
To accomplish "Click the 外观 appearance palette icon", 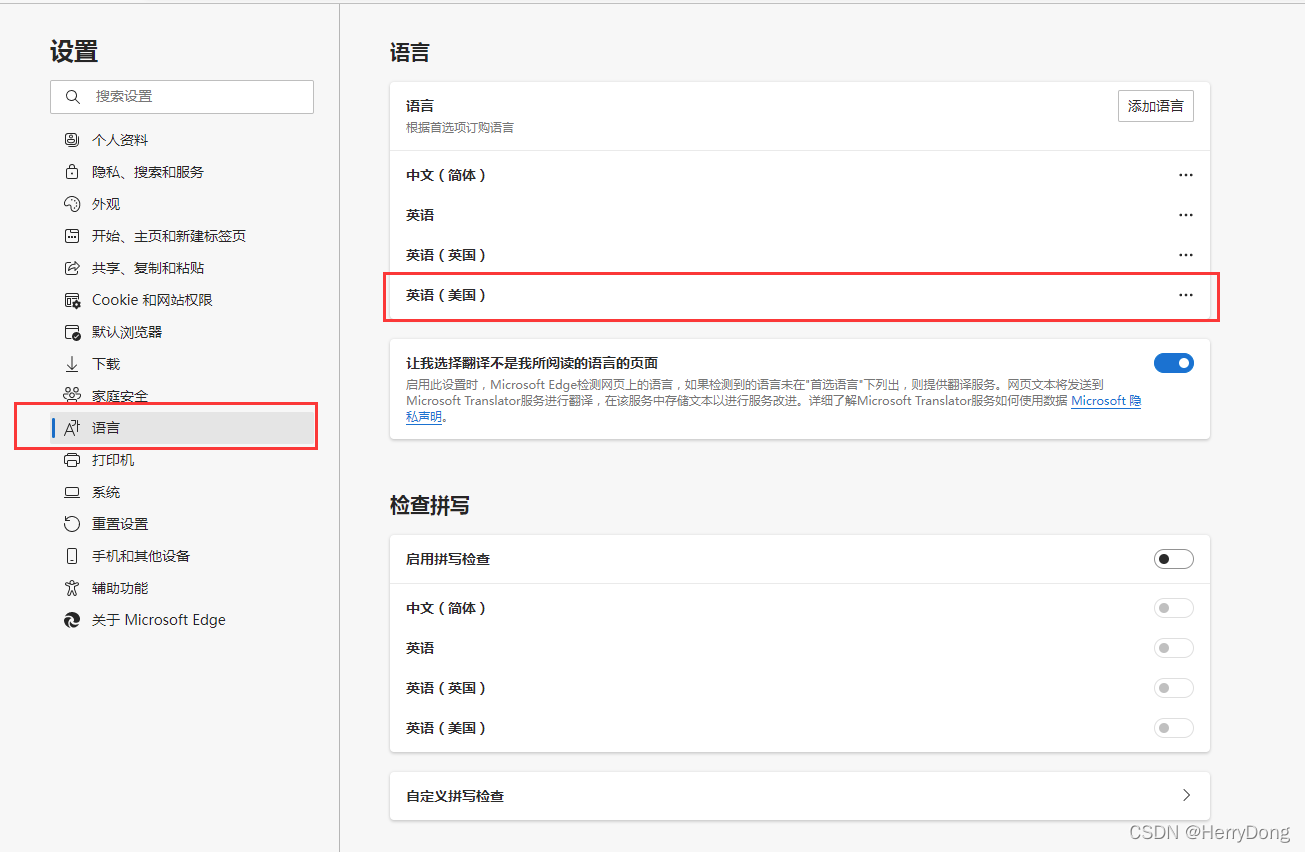I will point(72,204).
